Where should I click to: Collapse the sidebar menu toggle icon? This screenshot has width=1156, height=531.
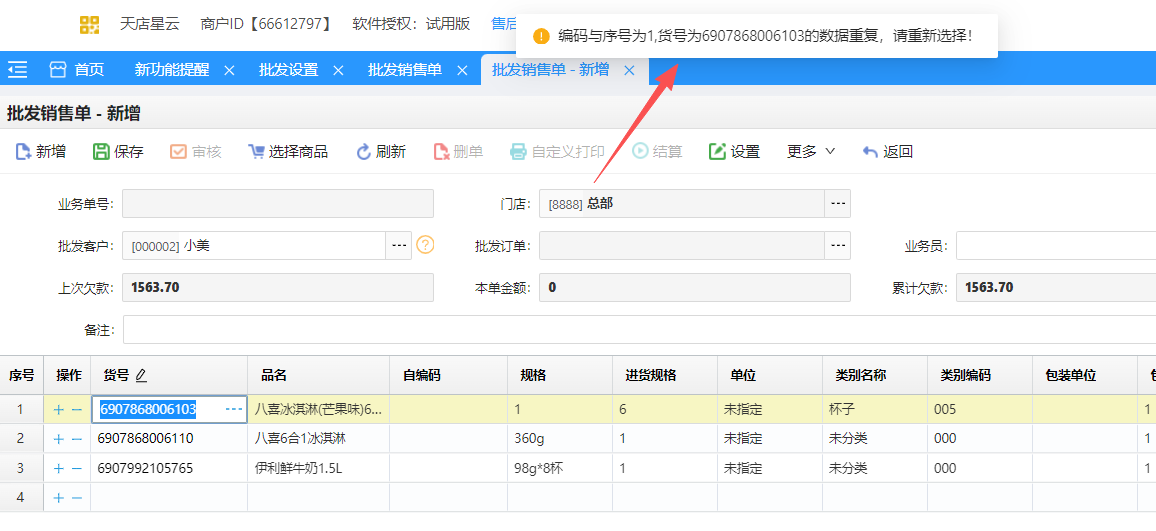17,70
